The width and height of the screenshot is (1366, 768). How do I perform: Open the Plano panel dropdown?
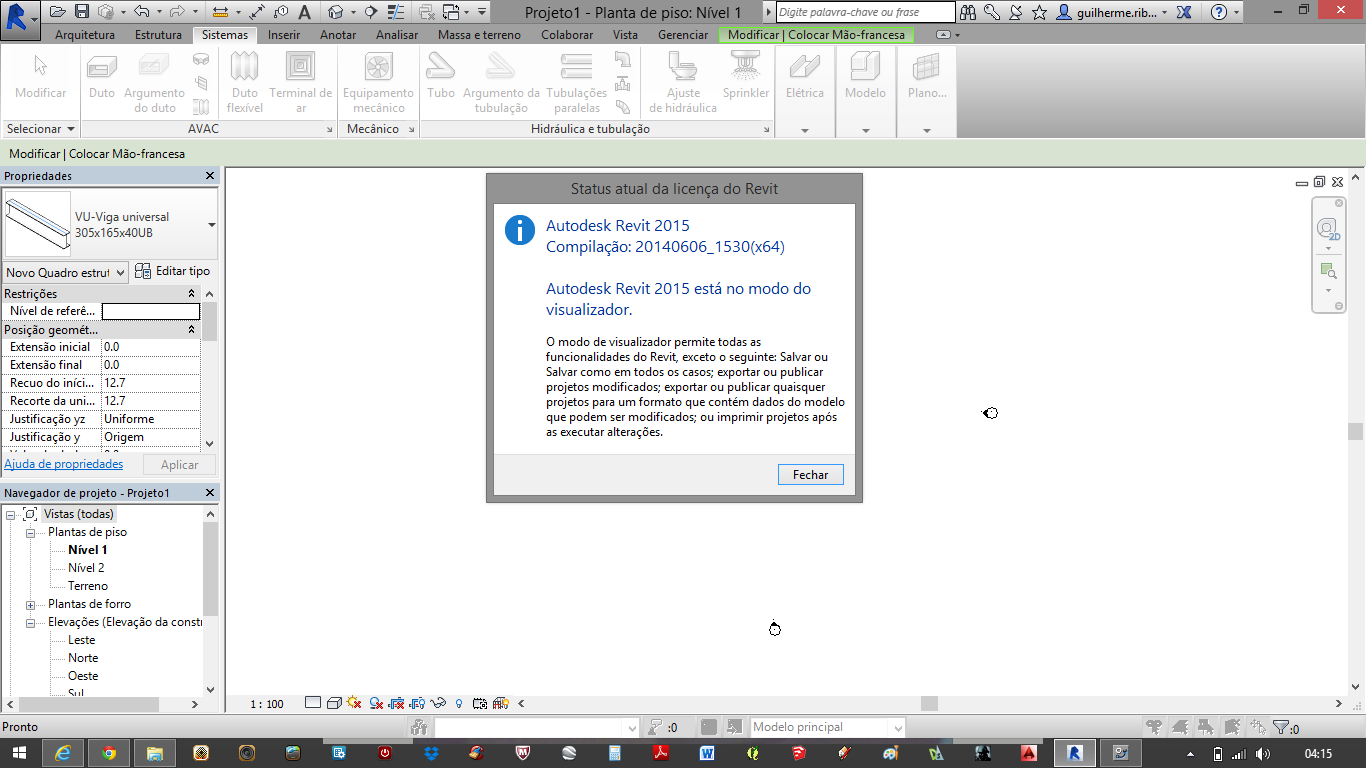click(926, 130)
